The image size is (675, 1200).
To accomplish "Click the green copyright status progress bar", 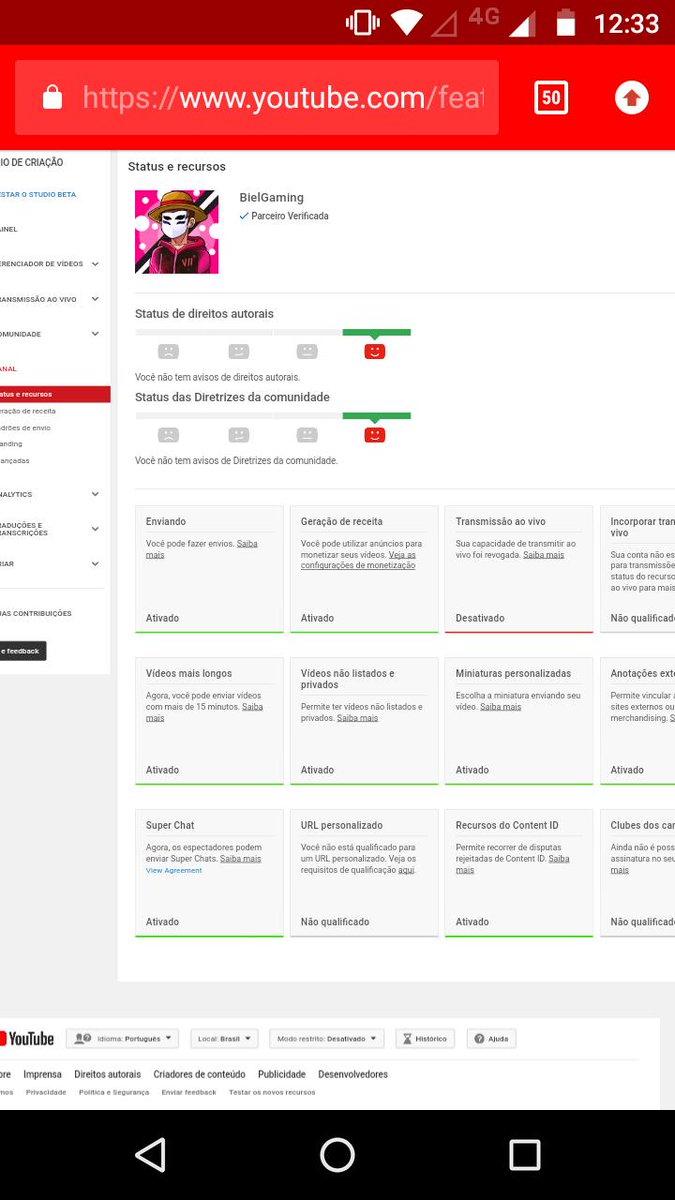I will pyautogui.click(x=376, y=332).
